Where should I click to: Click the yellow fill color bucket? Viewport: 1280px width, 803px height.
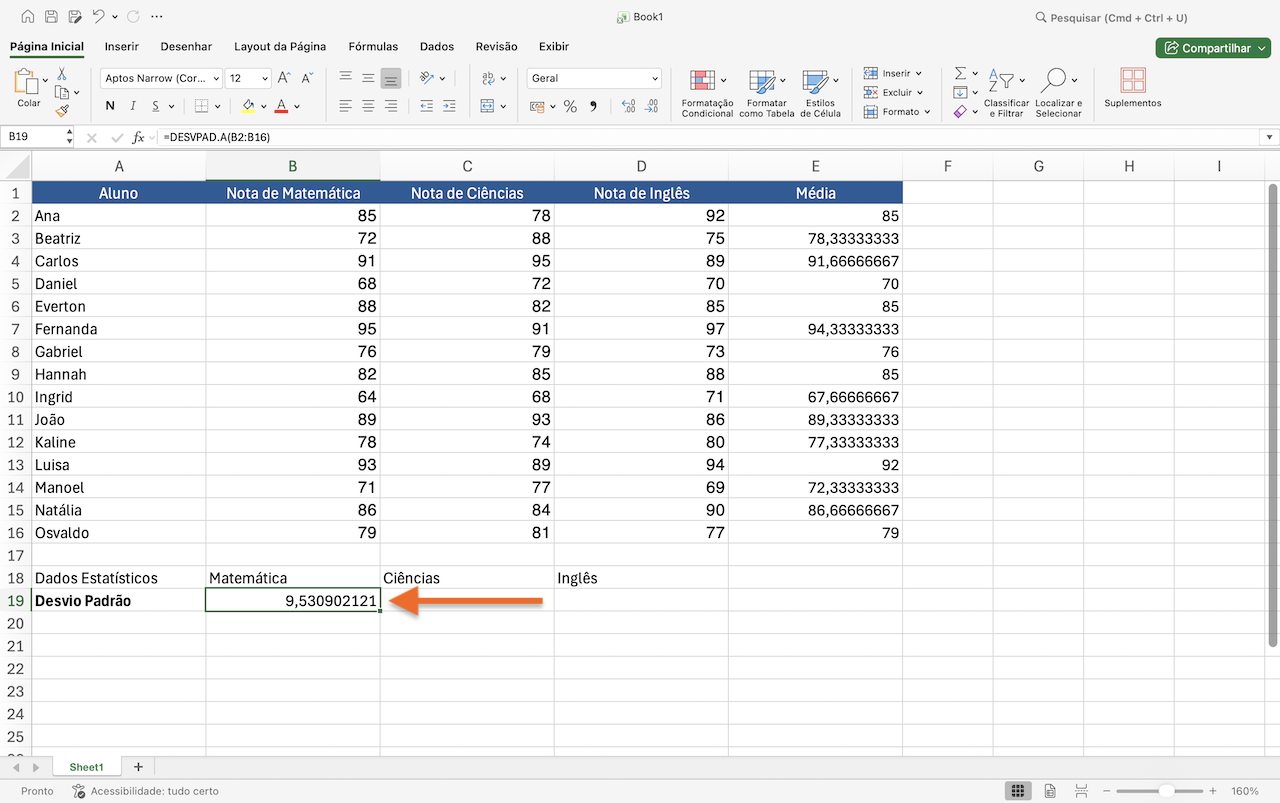click(x=248, y=106)
